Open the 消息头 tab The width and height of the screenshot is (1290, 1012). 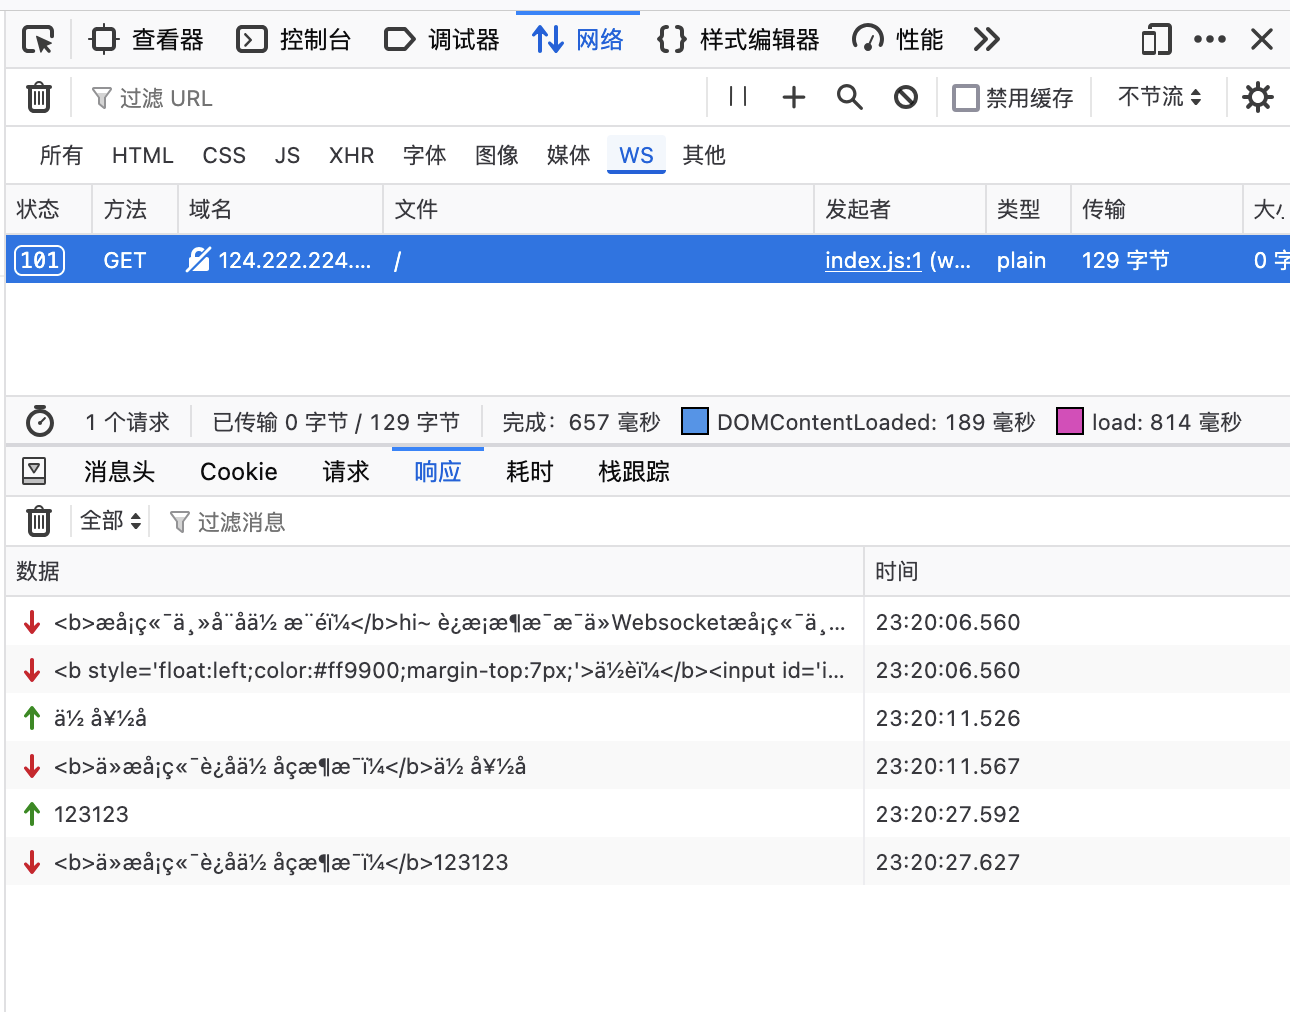(120, 472)
